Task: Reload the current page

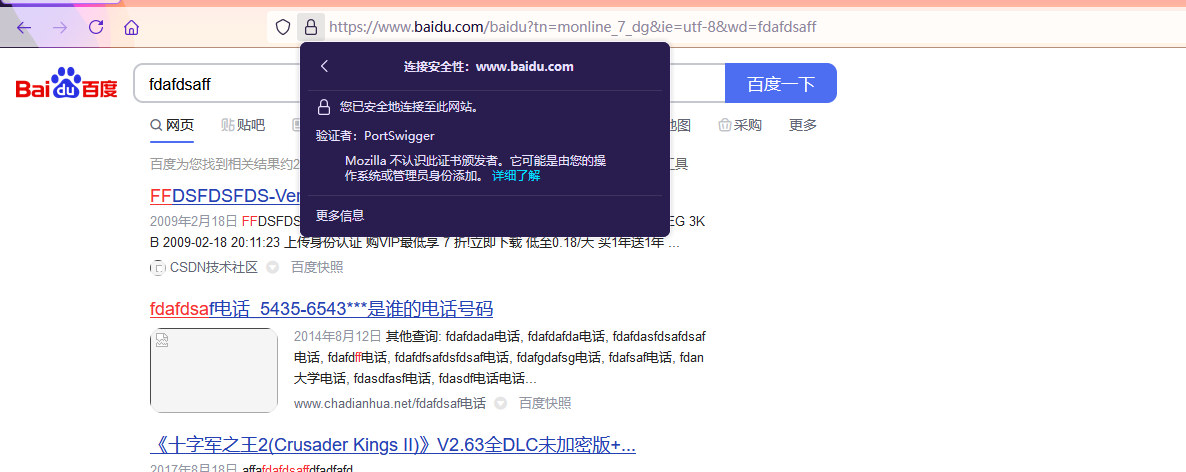Action: coord(96,27)
